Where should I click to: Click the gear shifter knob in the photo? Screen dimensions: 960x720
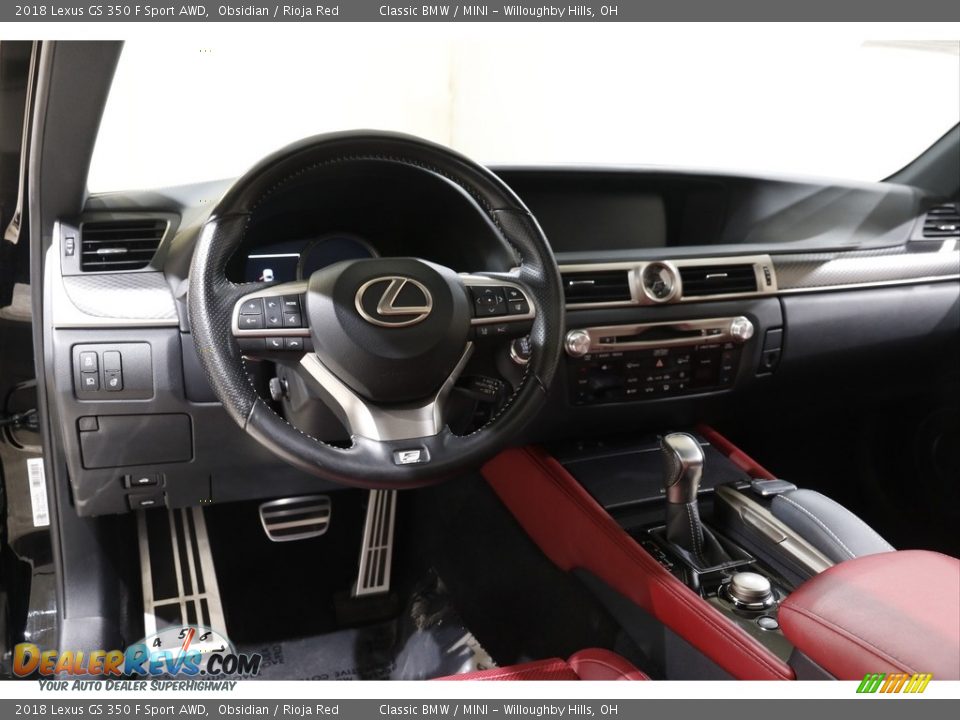(683, 468)
